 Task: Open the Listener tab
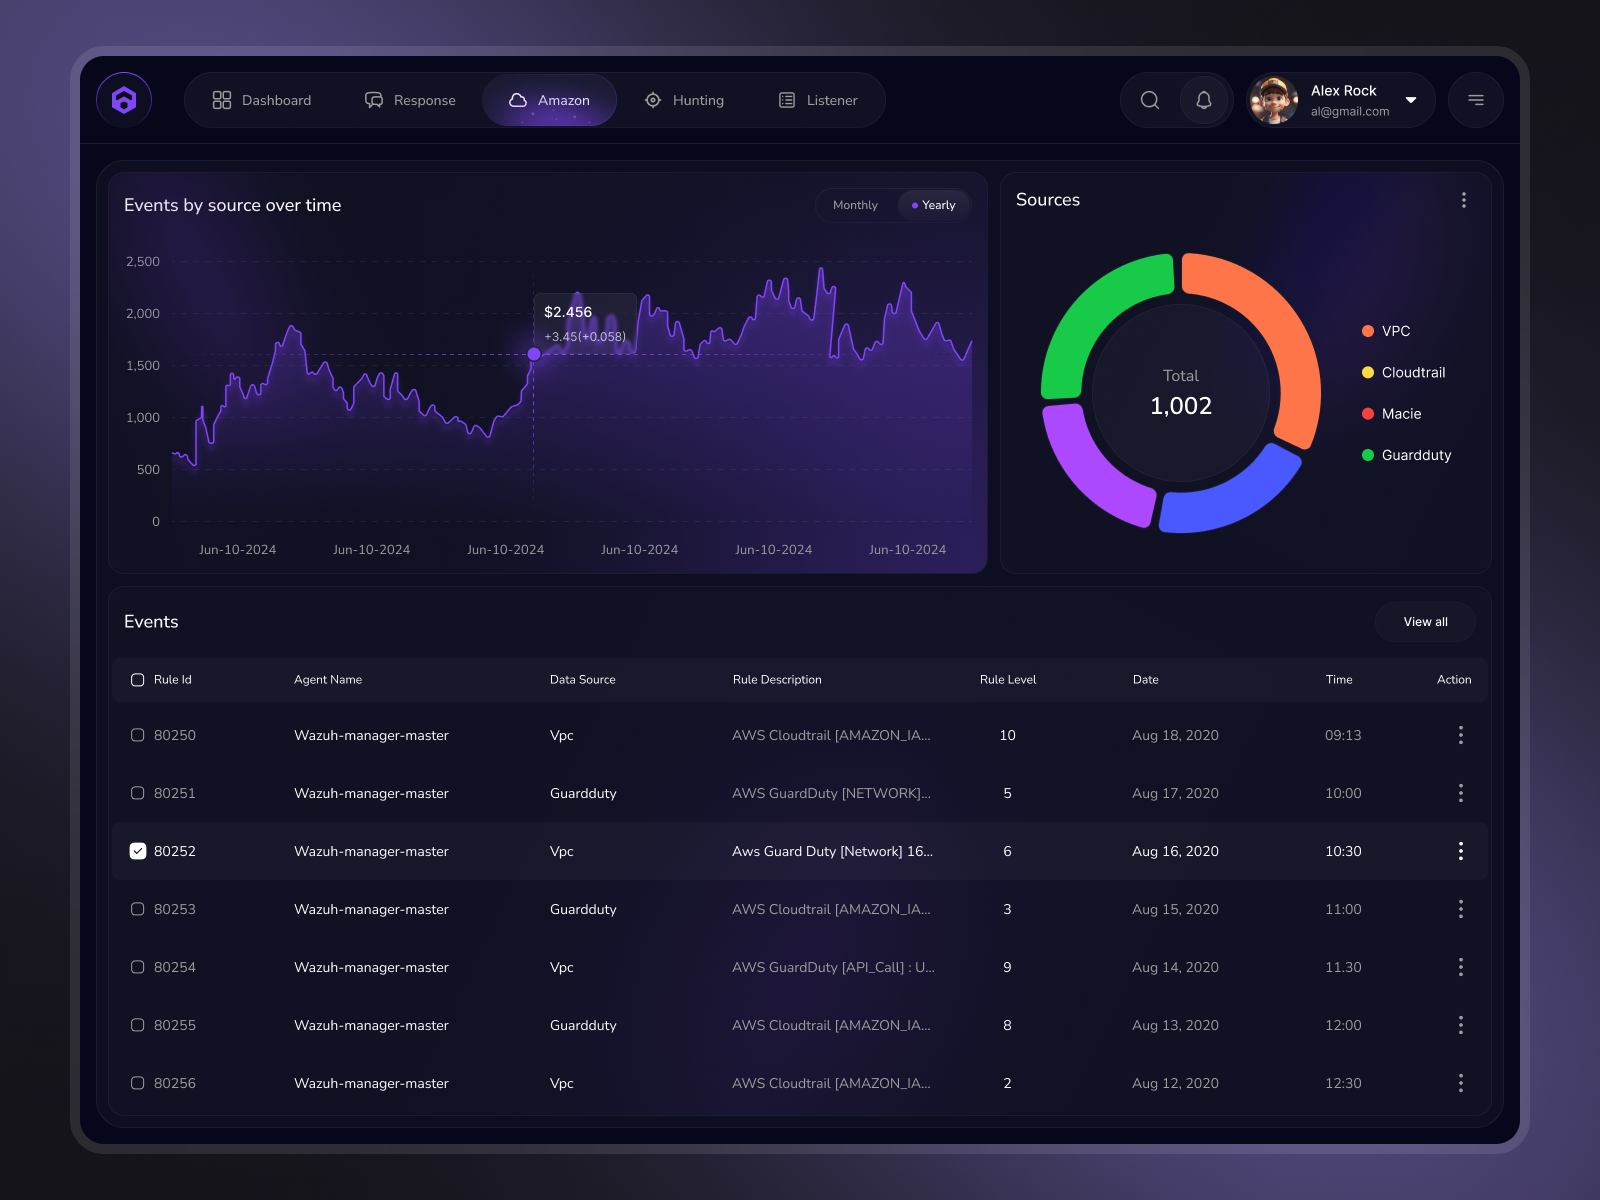(819, 100)
